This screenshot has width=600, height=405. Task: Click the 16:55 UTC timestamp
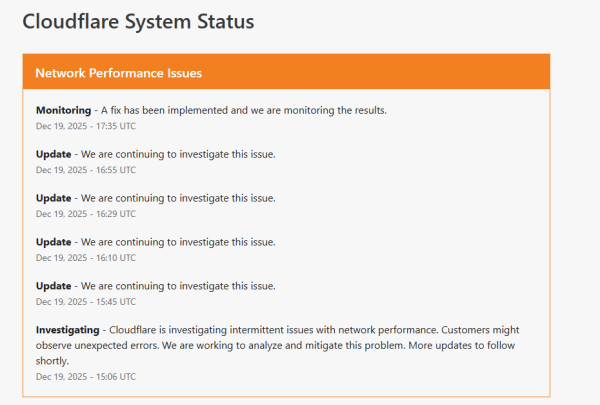tap(86, 170)
